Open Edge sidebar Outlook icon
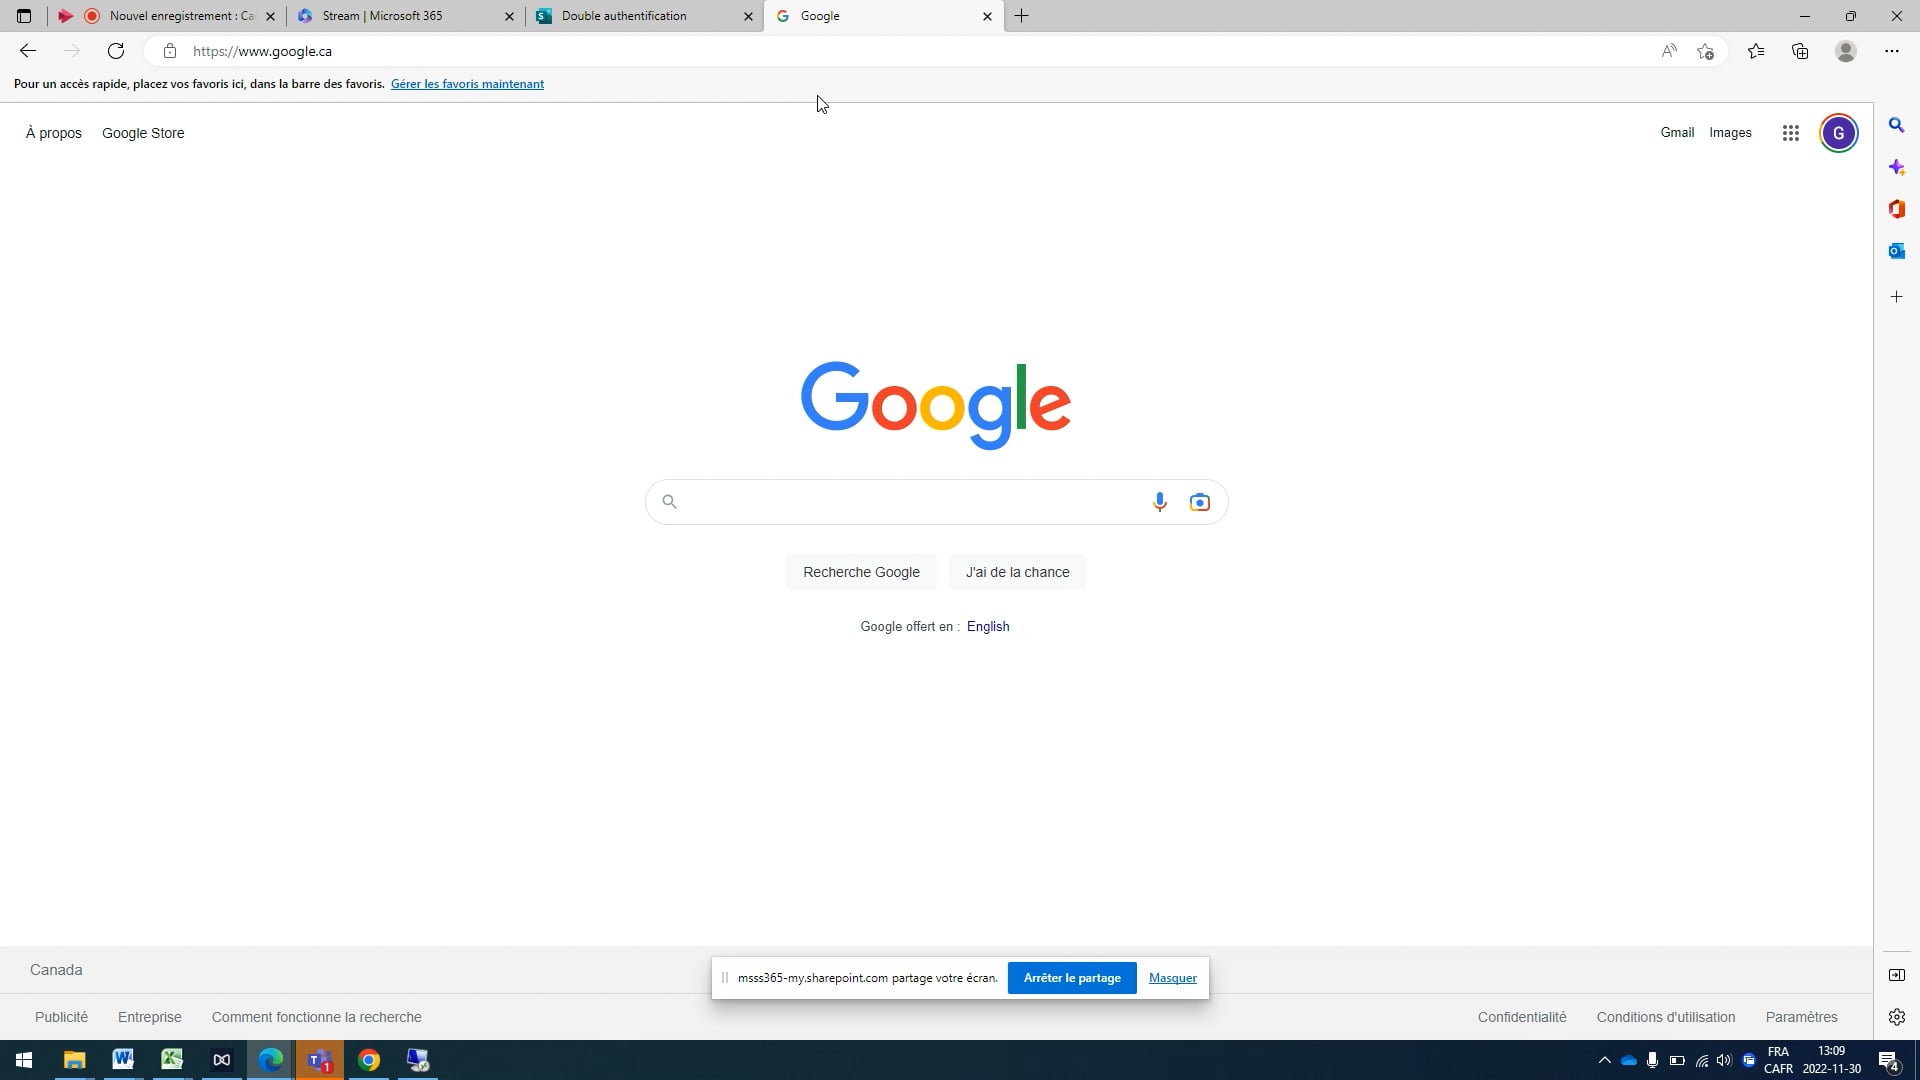 (1896, 251)
